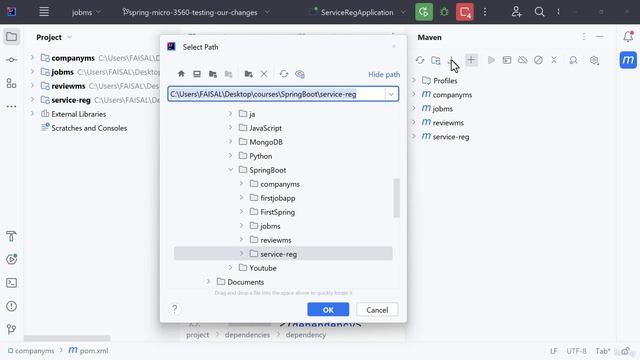Select the service-reg folder in dialog
The image size is (640, 360).
(x=283, y=253)
